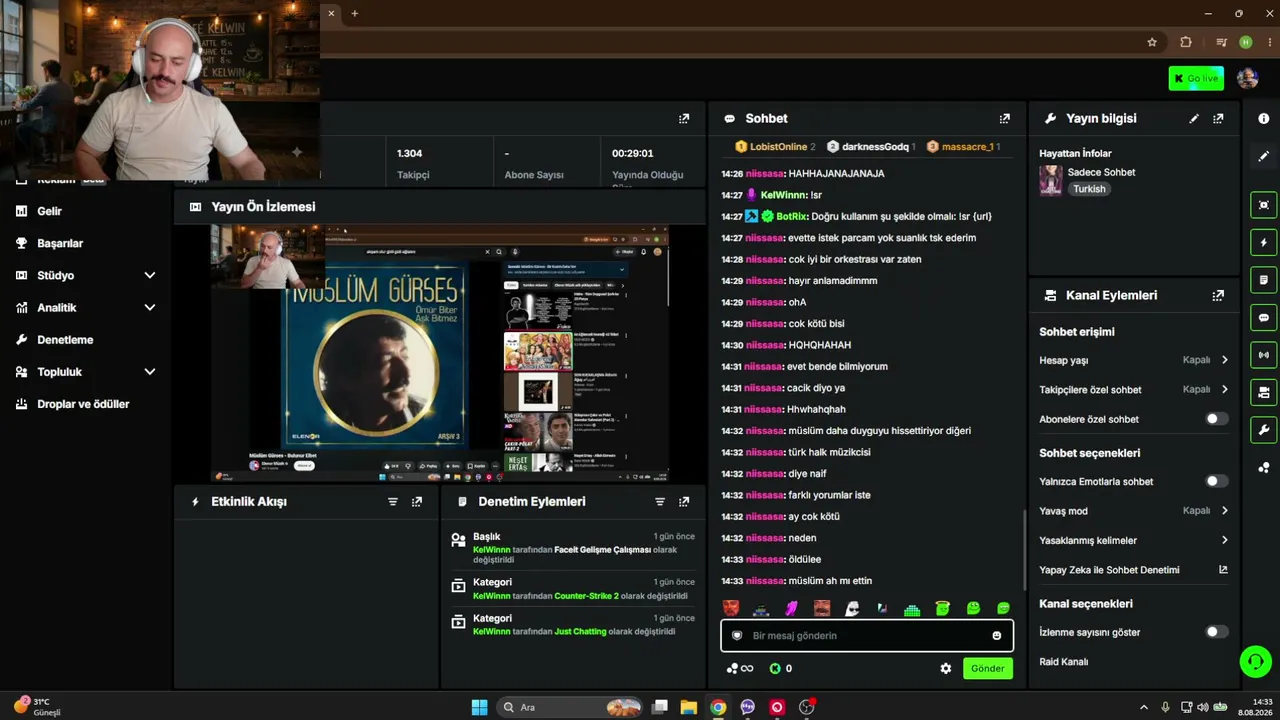Toggle the chat bubble widget icon
This screenshot has width=1280, height=720.
(x=1264, y=317)
